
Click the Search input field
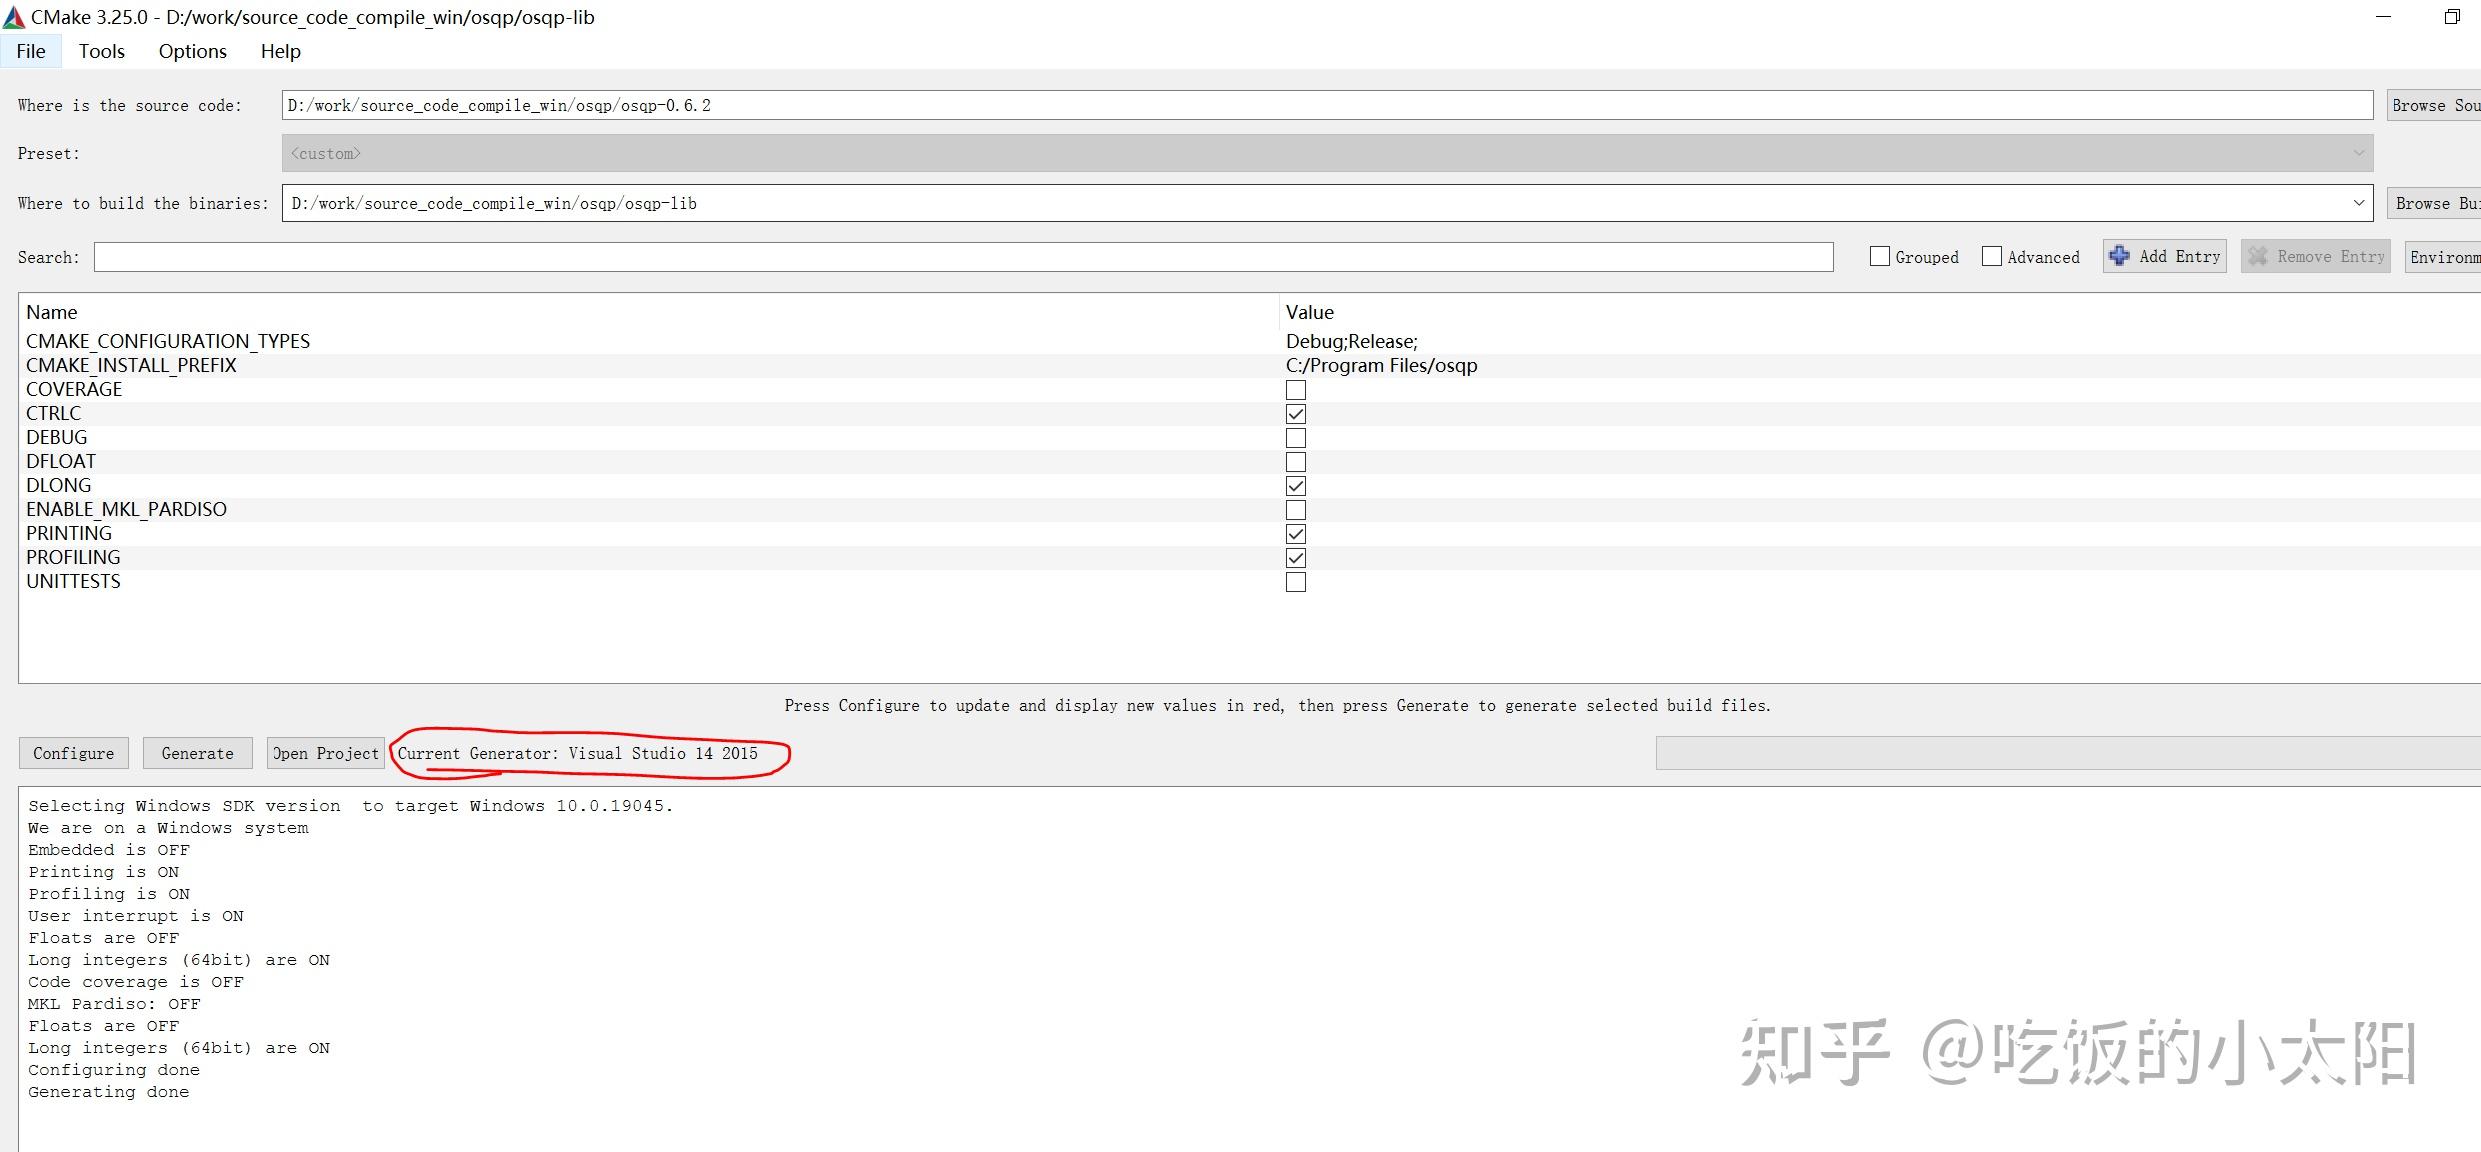coord(962,257)
